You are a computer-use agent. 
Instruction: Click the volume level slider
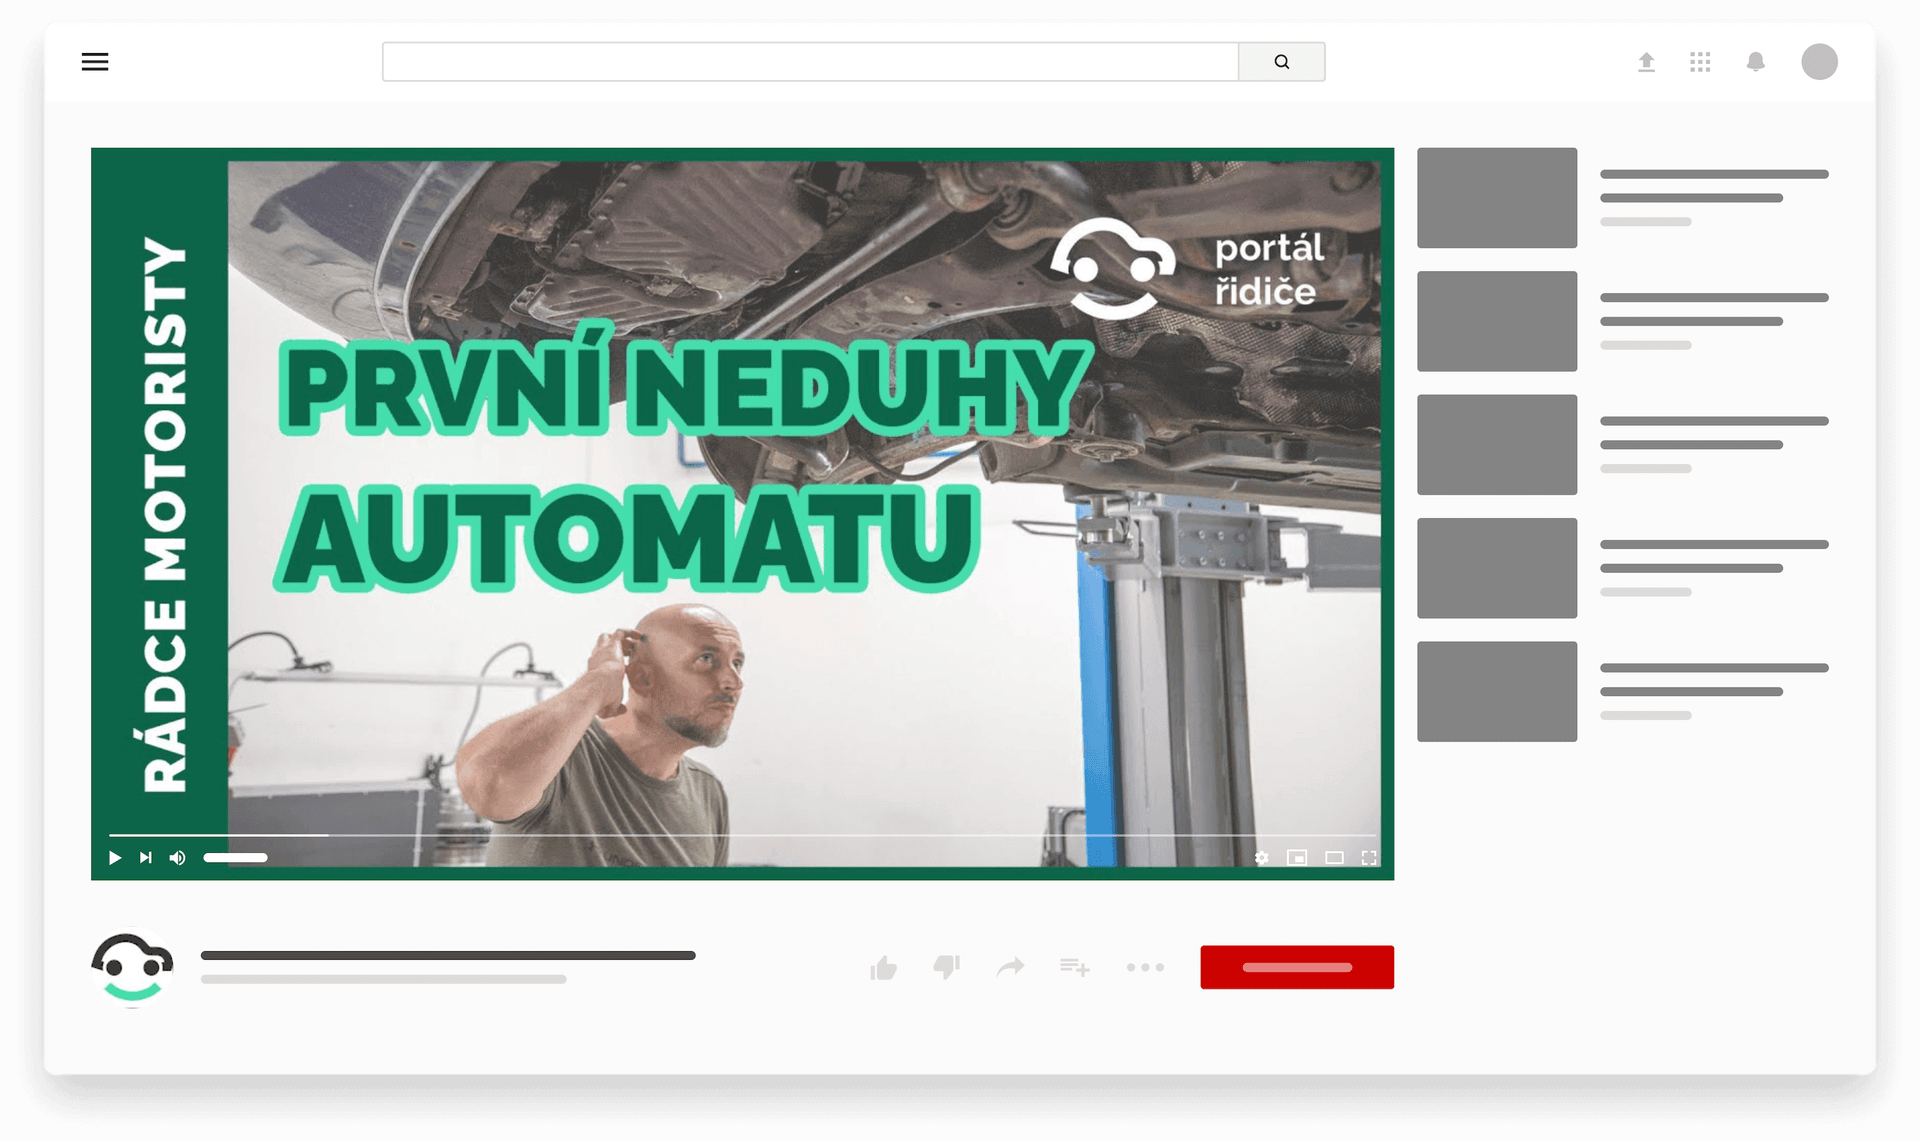(x=238, y=856)
